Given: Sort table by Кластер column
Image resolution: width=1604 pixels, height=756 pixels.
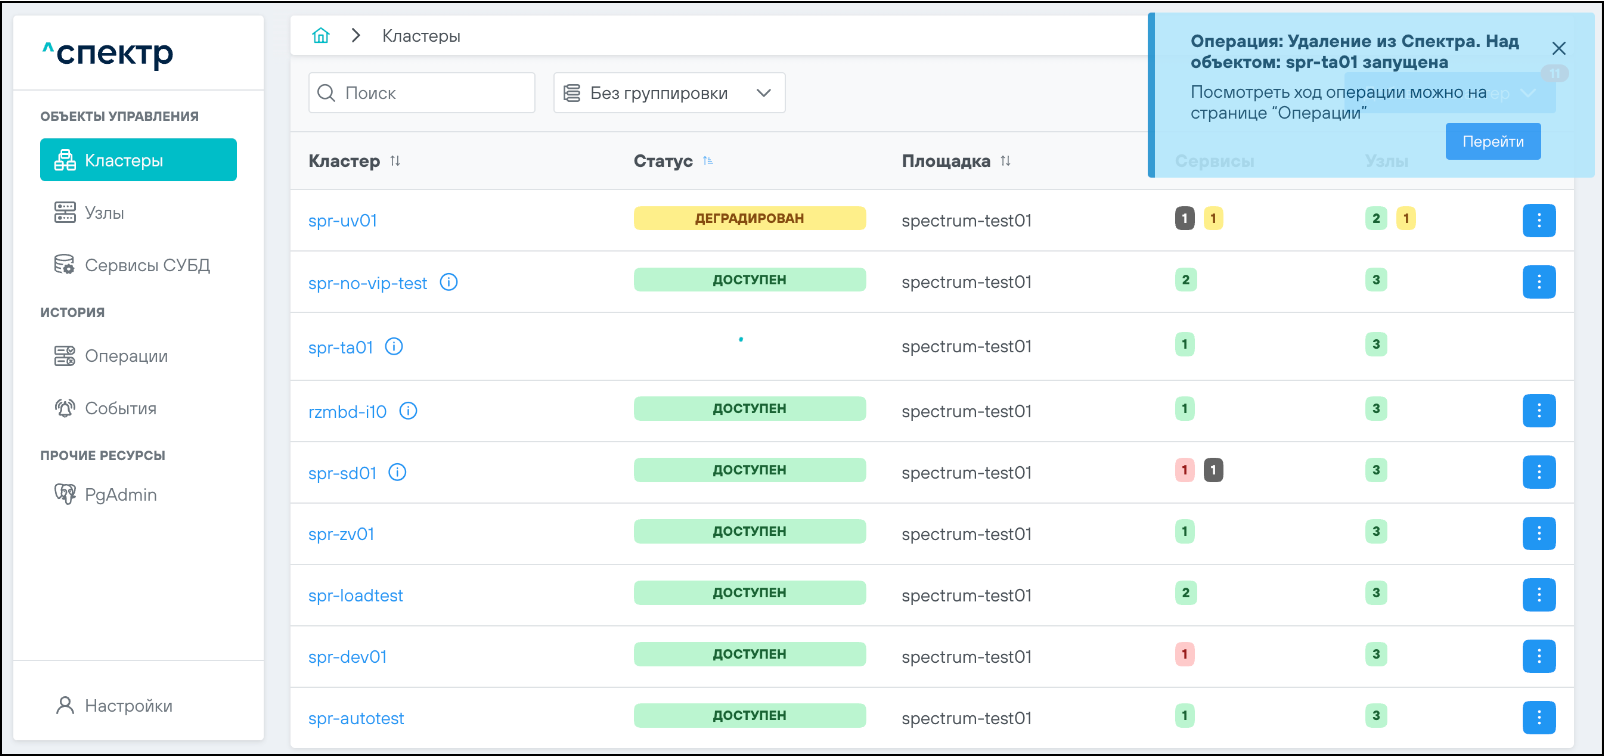Looking at the screenshot, I should click(395, 161).
